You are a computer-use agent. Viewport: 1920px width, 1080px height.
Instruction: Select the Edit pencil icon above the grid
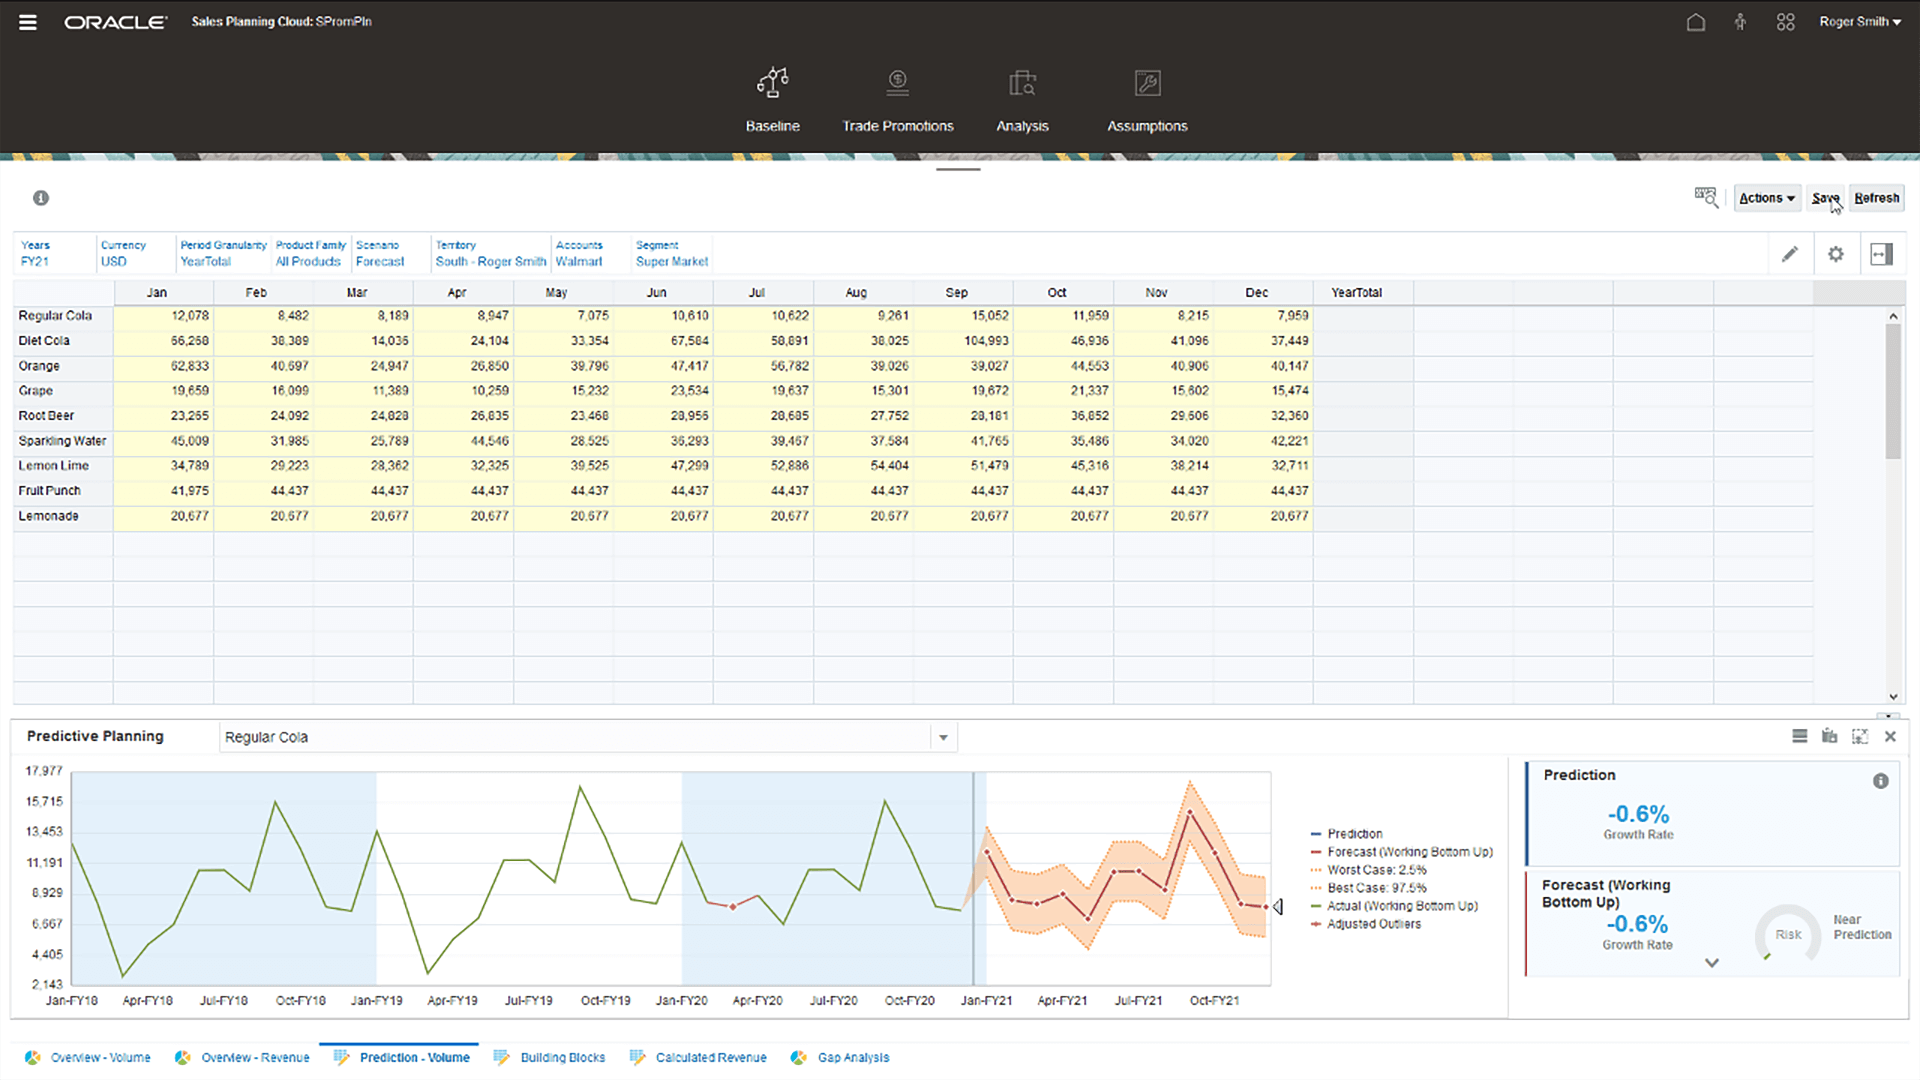[x=1791, y=253]
